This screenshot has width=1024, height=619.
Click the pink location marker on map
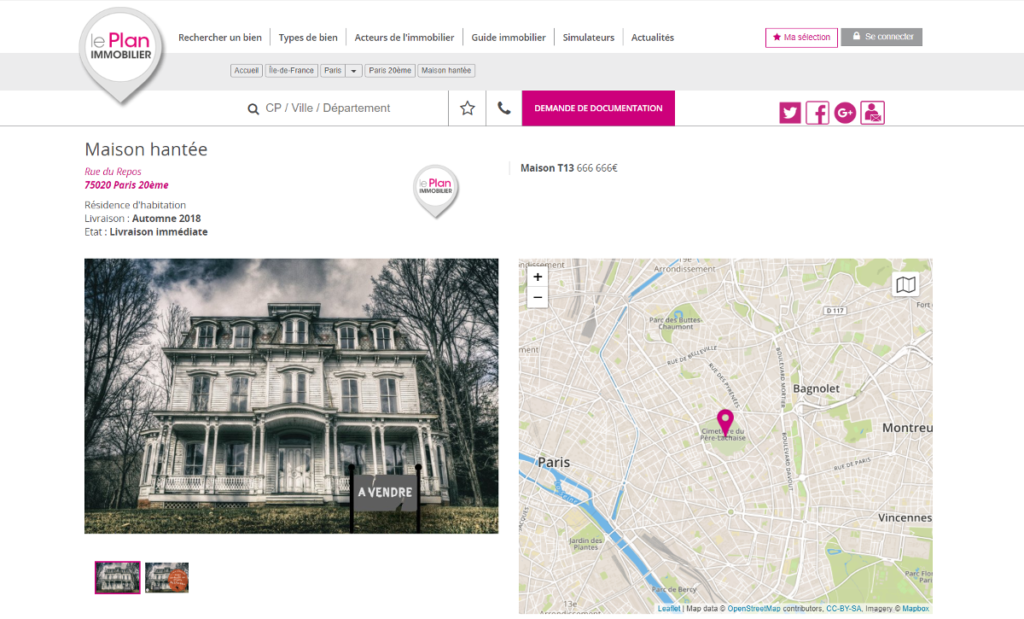tap(725, 421)
